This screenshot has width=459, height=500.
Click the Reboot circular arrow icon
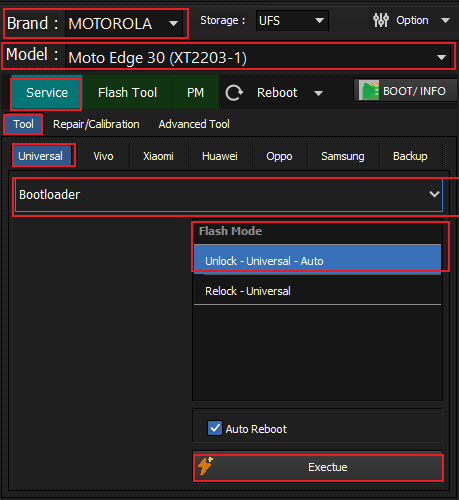coord(234,93)
